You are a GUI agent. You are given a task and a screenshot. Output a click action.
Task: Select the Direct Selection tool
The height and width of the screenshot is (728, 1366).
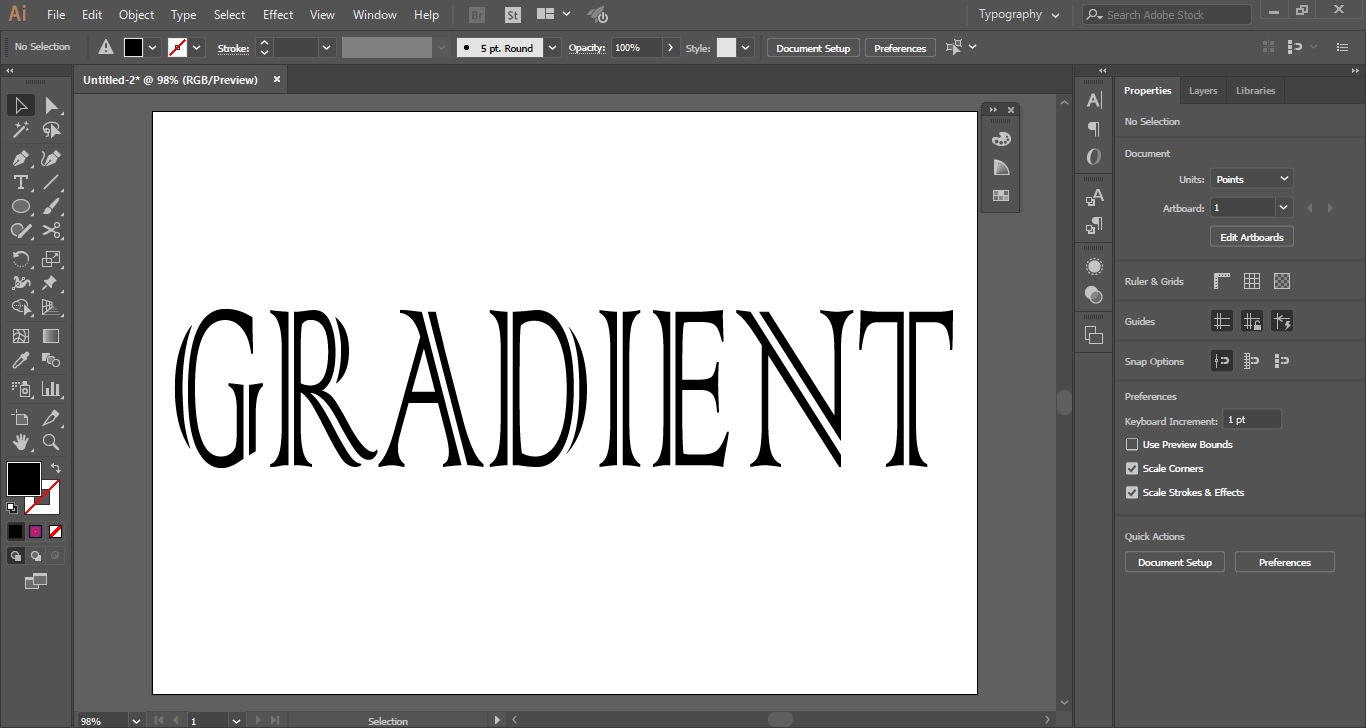pyautogui.click(x=51, y=105)
